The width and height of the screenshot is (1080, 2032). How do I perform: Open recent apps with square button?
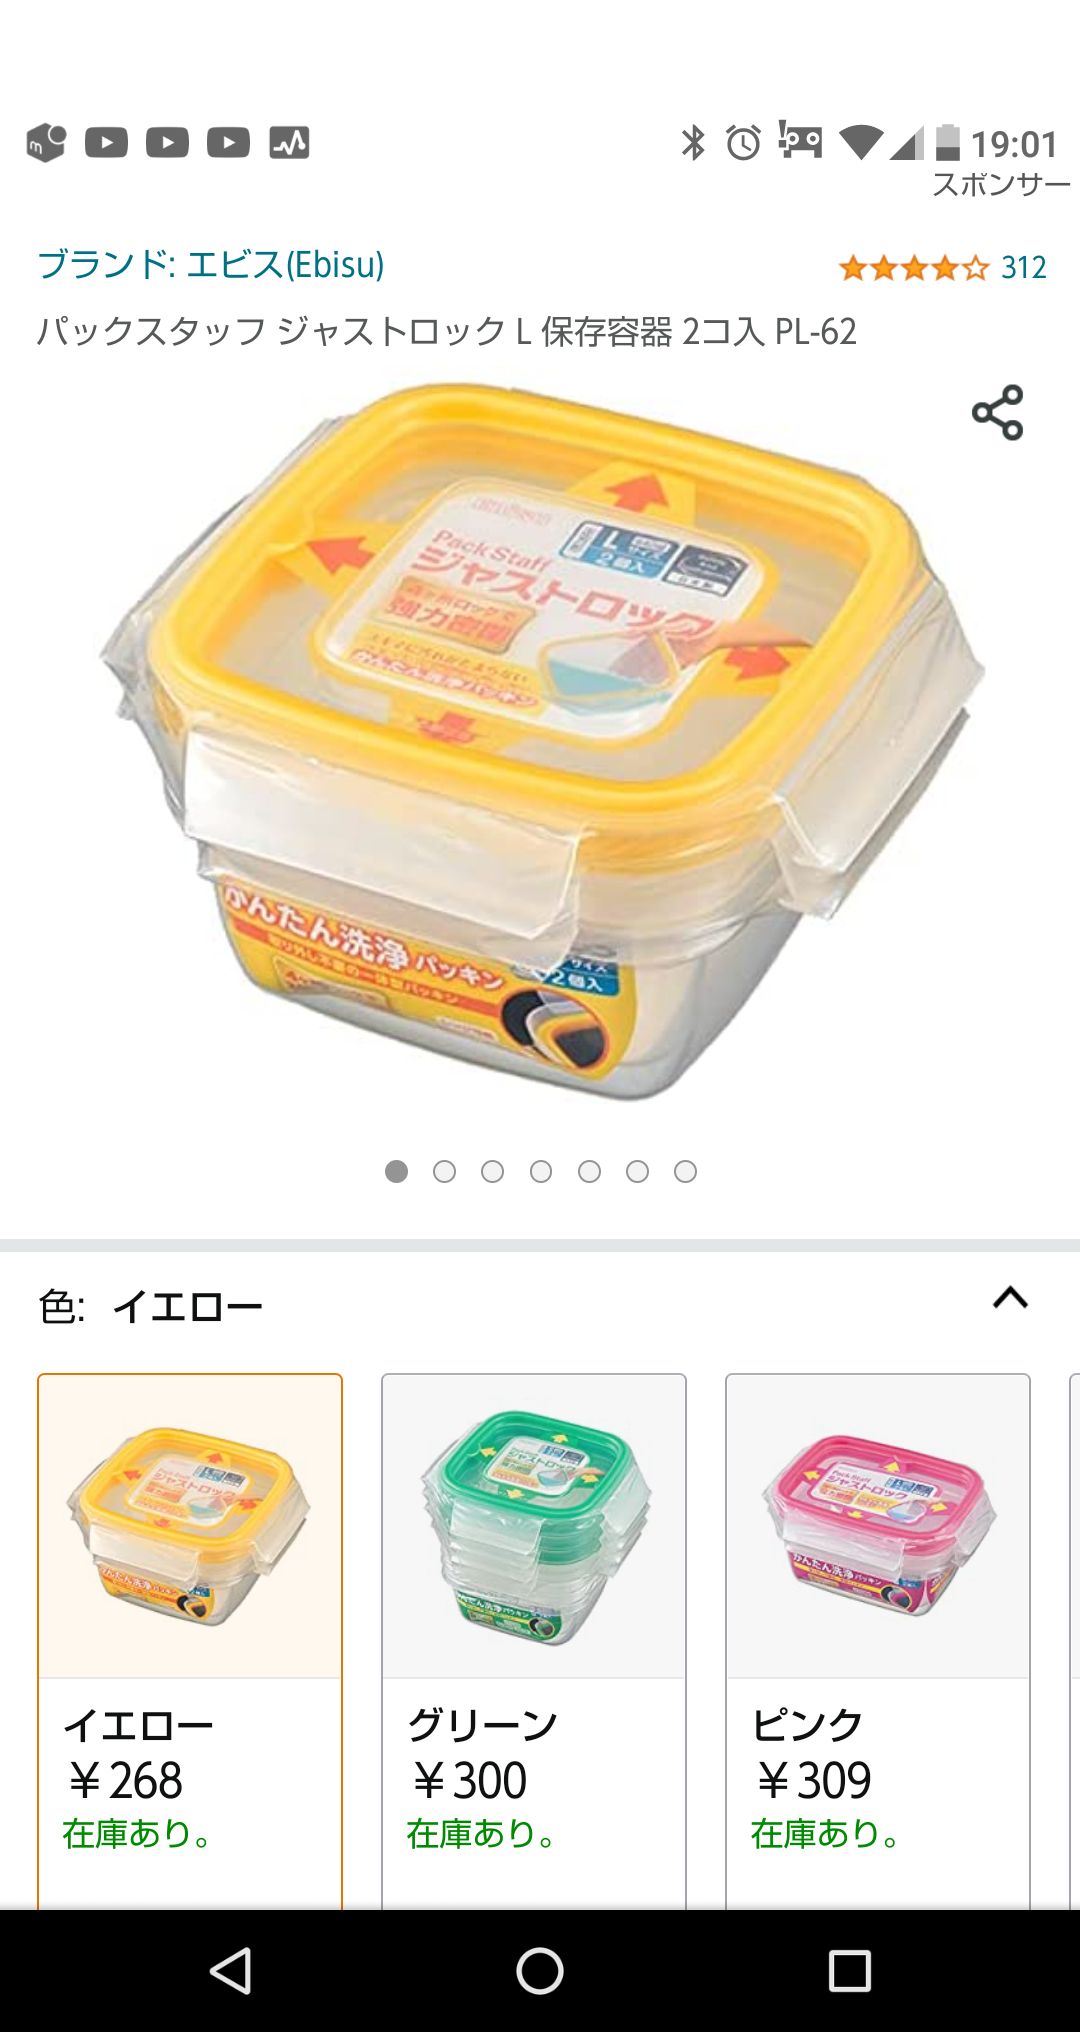850,1971
